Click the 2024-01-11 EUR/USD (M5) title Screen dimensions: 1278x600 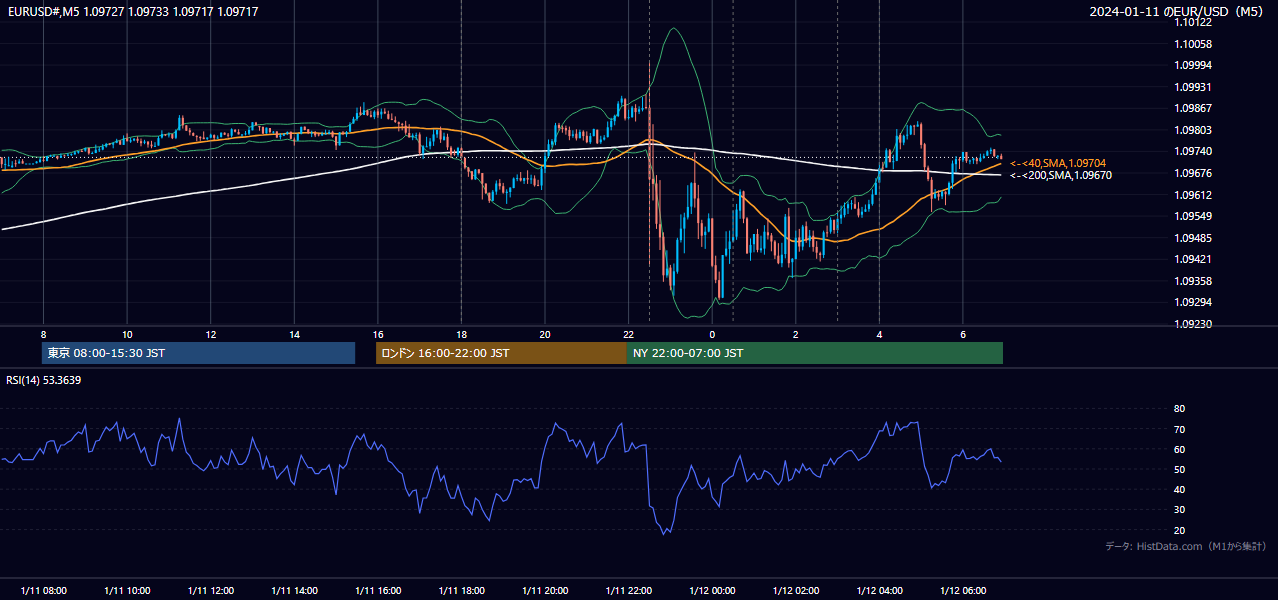pyautogui.click(x=1178, y=11)
